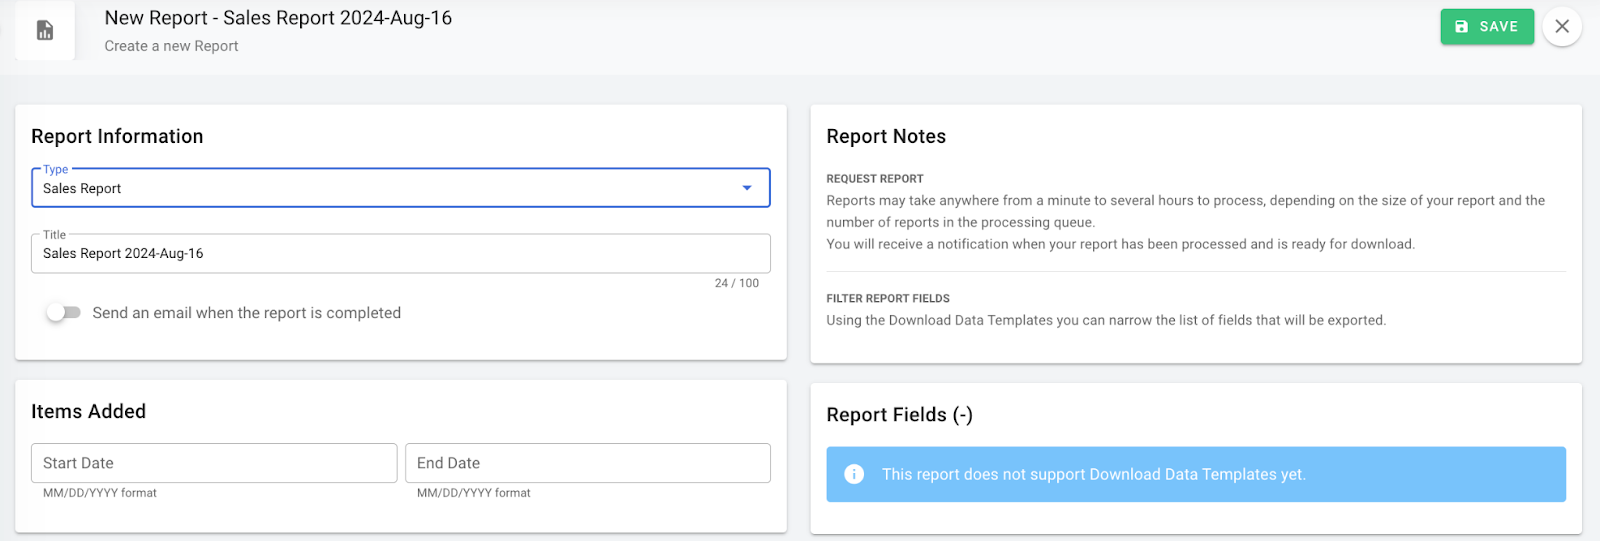This screenshot has height=541, width=1600.
Task: Click the REQUEST REPORT notes label
Action: tap(874, 179)
